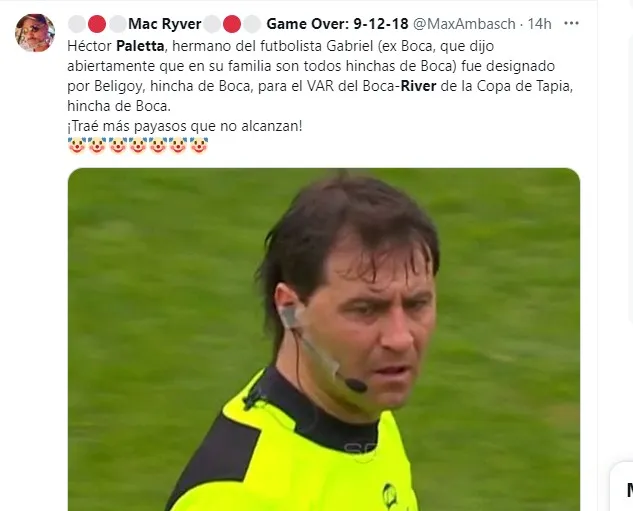Viewport: 633px width, 511px height.
Task: Open the tweet via its 14h timestamp
Action: click(x=539, y=24)
